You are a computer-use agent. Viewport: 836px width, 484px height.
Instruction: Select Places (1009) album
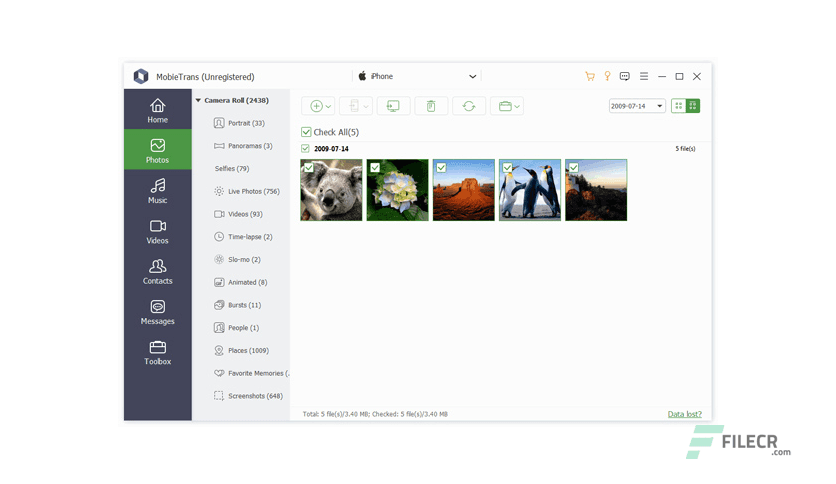pyautogui.click(x=240, y=350)
